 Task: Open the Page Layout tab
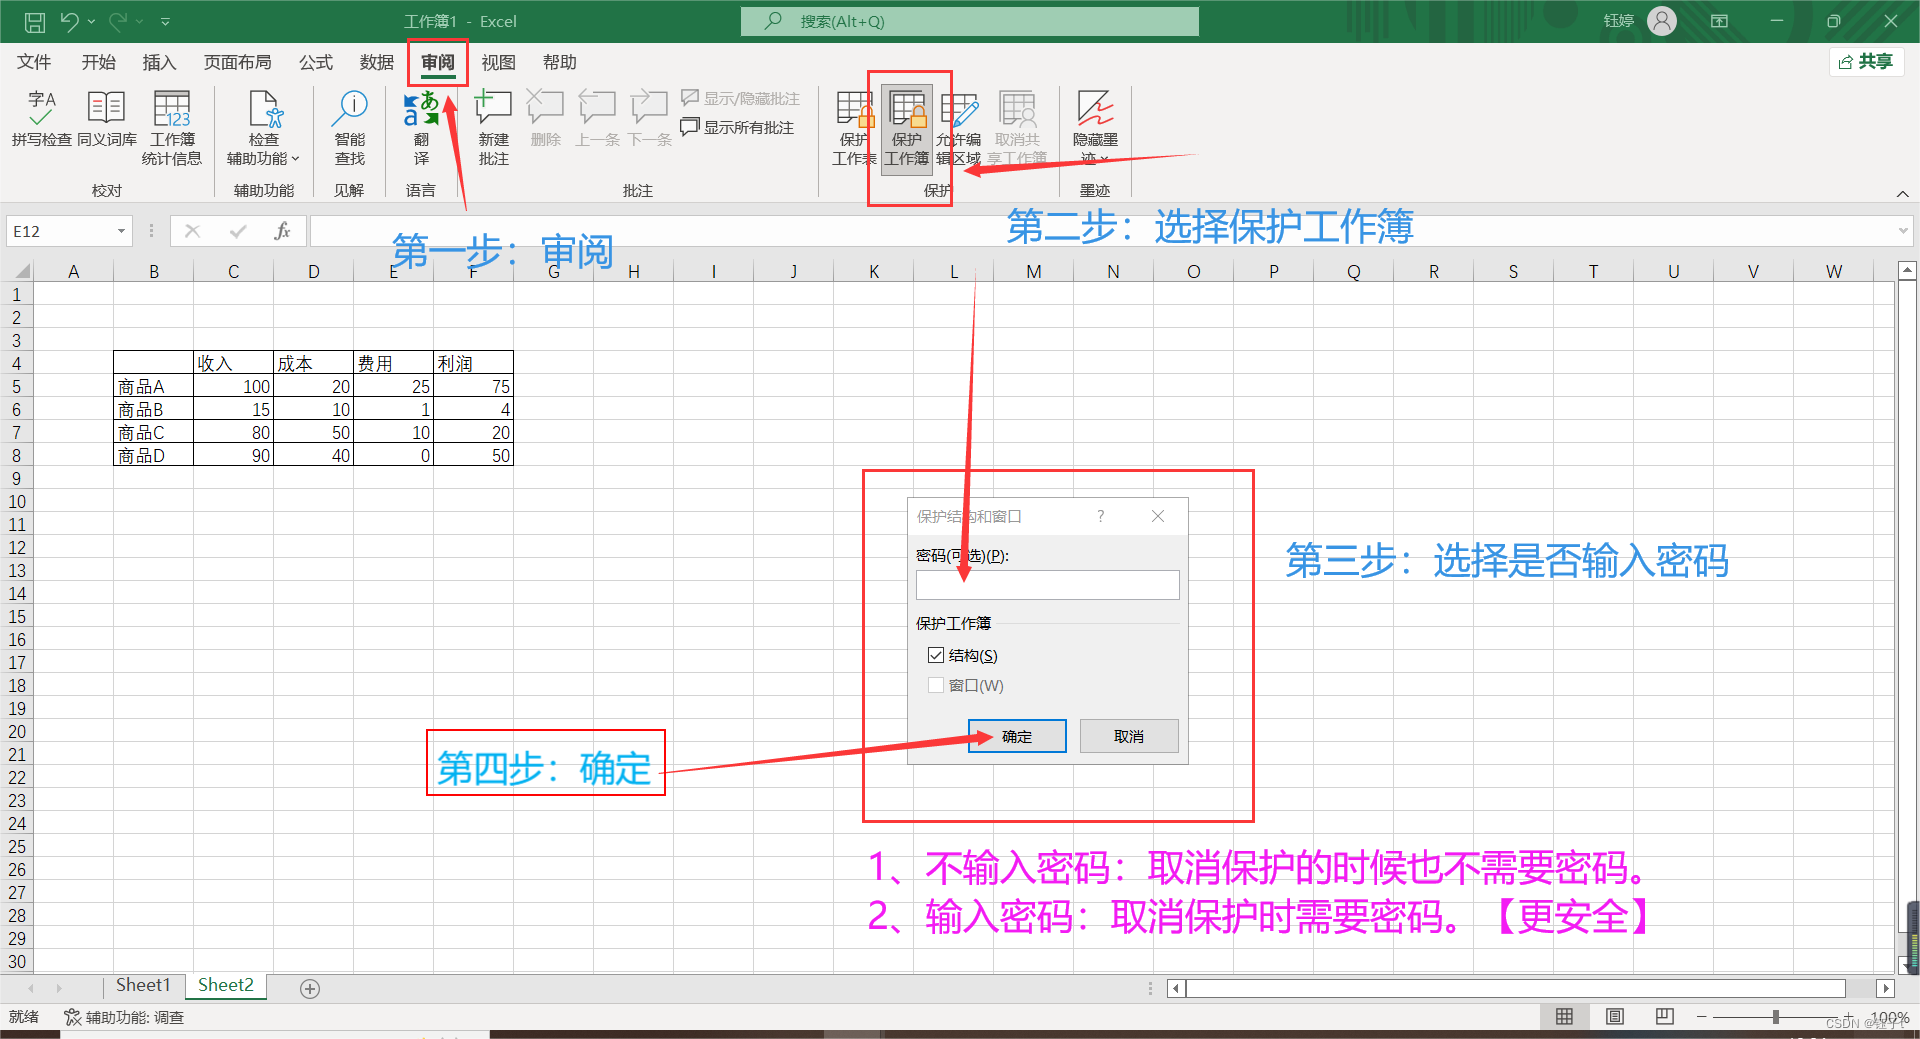pyautogui.click(x=237, y=62)
